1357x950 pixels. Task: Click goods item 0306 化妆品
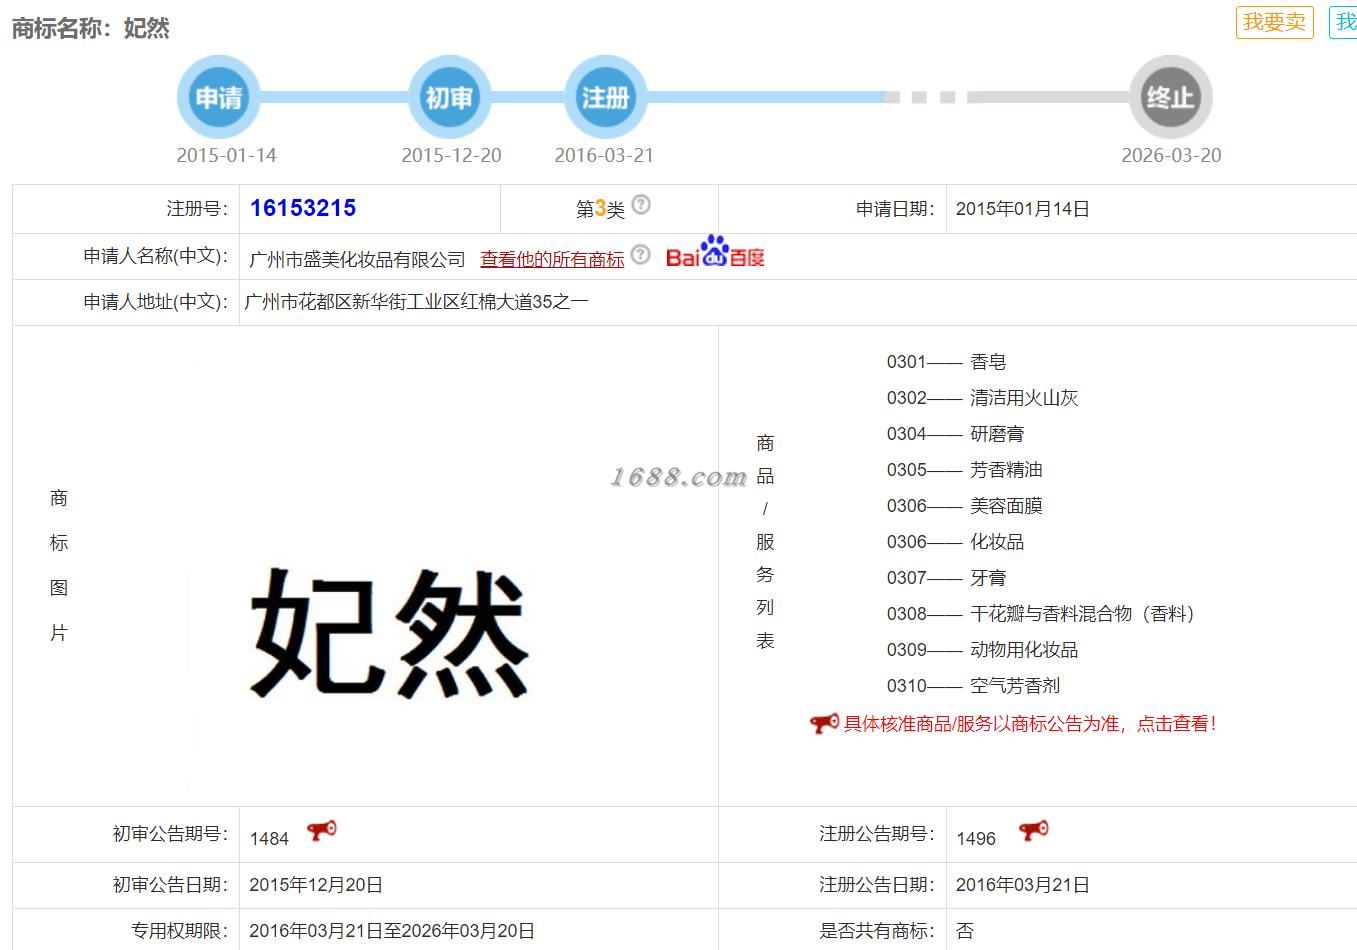[x=955, y=542]
